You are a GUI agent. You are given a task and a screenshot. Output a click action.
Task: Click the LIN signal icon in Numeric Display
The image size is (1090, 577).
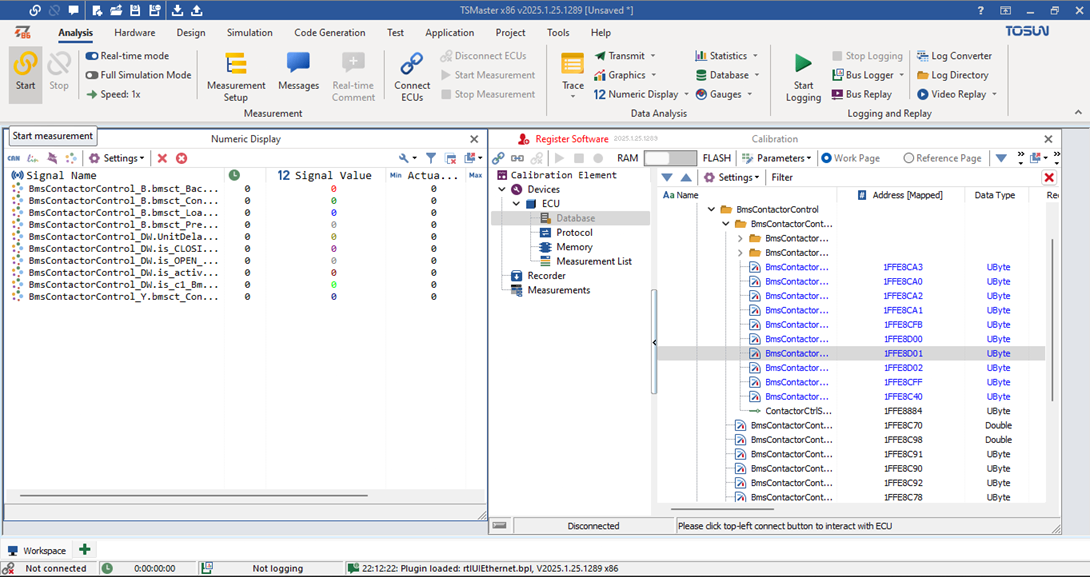click(32, 159)
